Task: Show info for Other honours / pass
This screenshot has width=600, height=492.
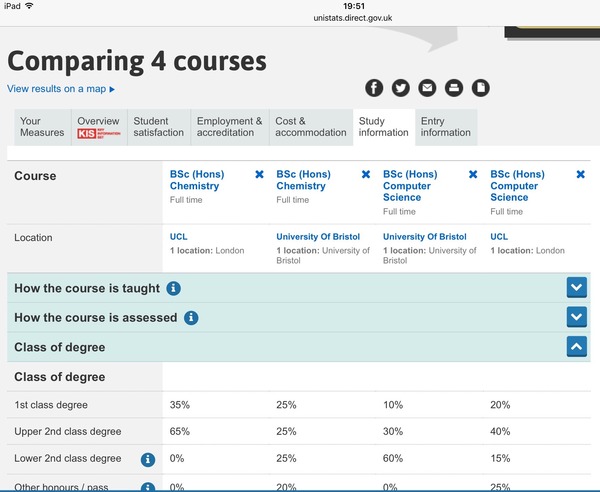Action: coord(148,487)
